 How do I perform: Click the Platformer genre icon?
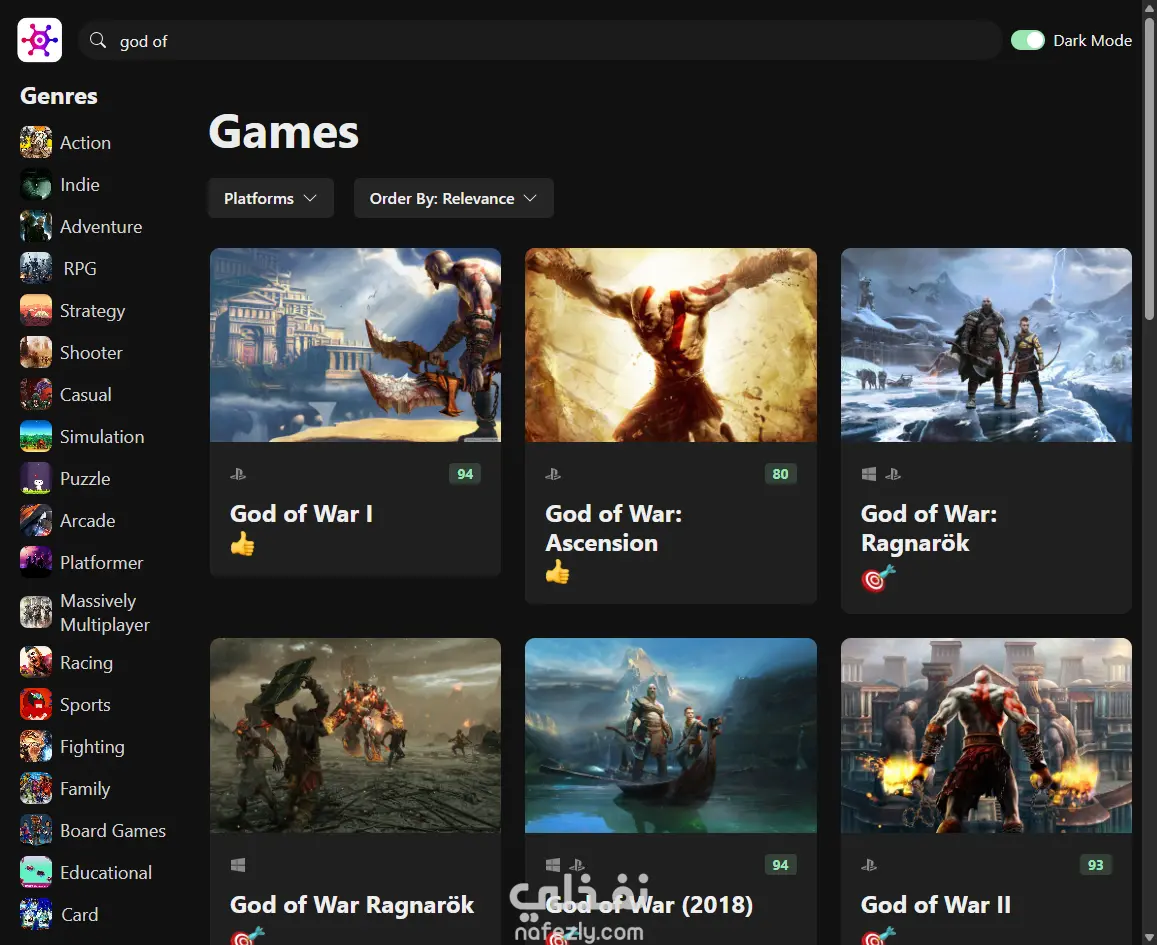pyautogui.click(x=35, y=563)
